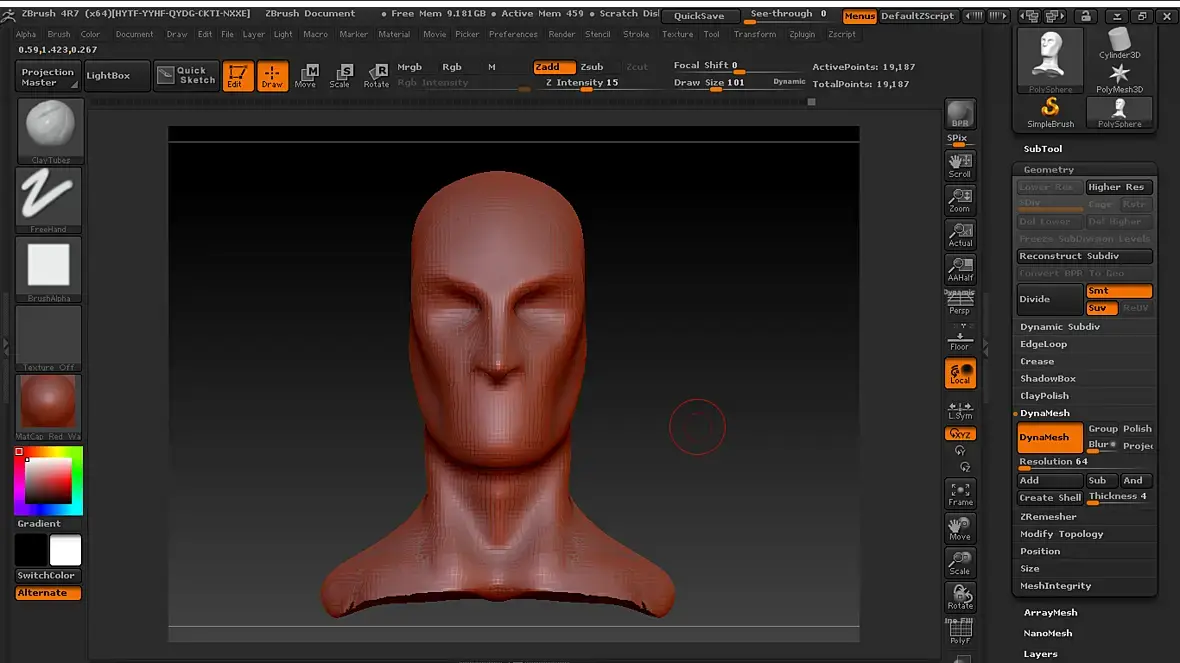Toggle Zadd sculpting mode
Image resolution: width=1180 pixels, height=663 pixels.
pyautogui.click(x=553, y=67)
